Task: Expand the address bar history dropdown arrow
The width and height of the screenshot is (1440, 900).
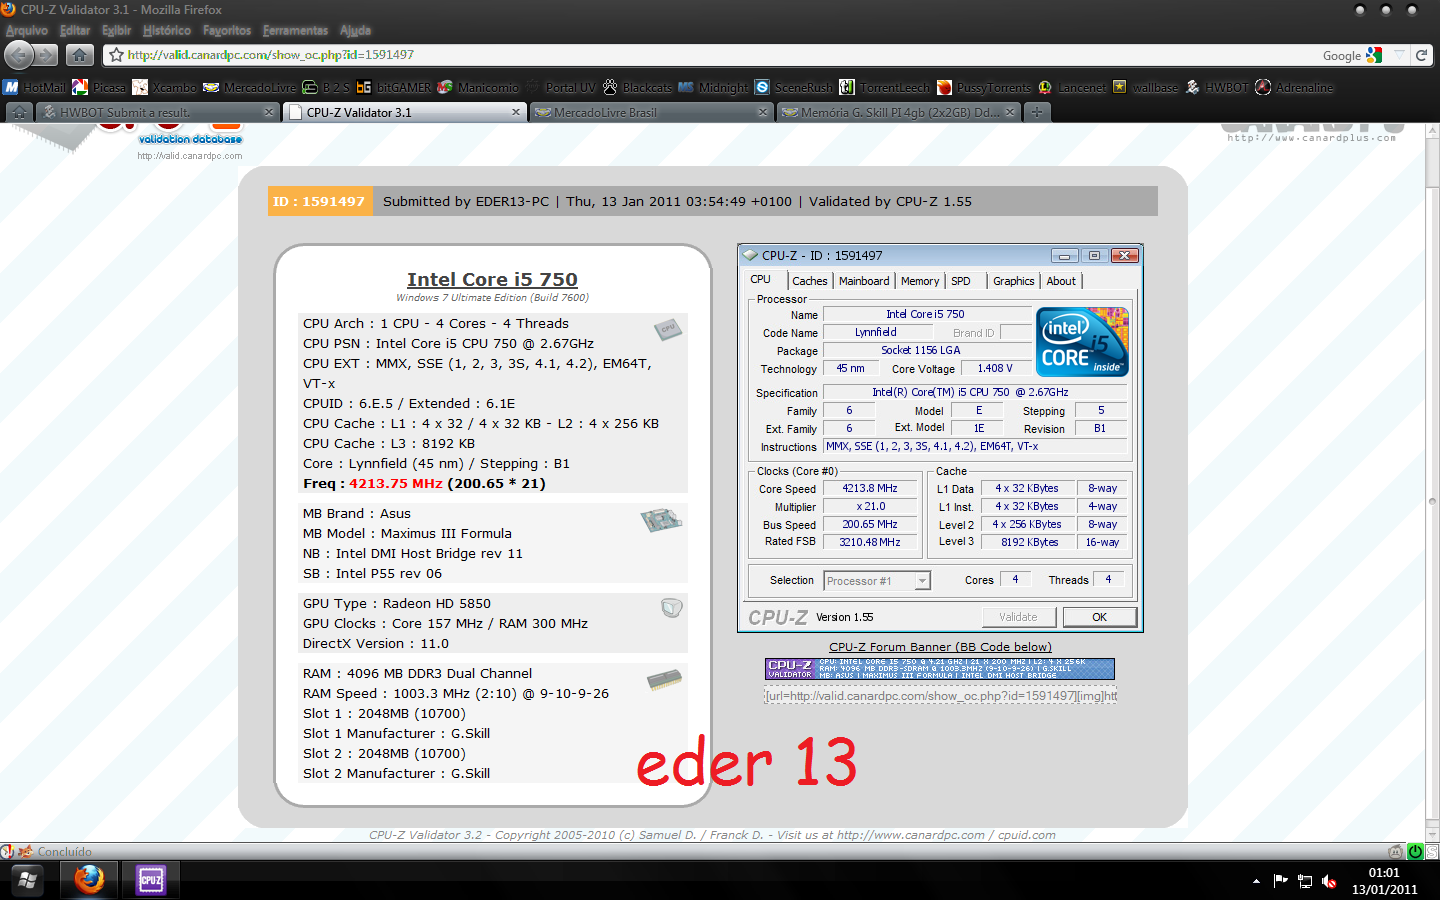Action: click(x=1400, y=55)
